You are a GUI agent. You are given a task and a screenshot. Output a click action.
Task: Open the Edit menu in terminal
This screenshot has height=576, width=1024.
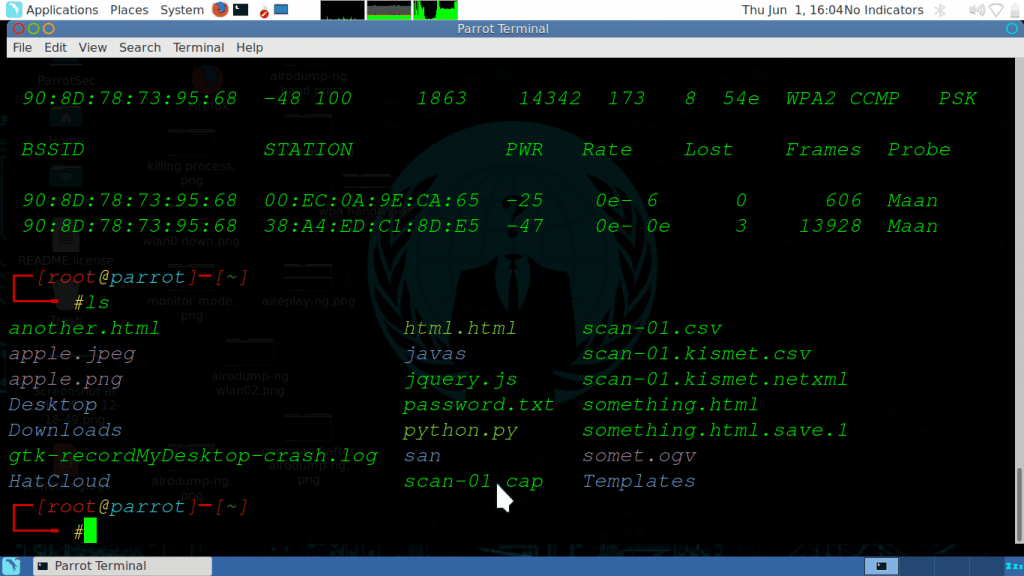[55, 47]
